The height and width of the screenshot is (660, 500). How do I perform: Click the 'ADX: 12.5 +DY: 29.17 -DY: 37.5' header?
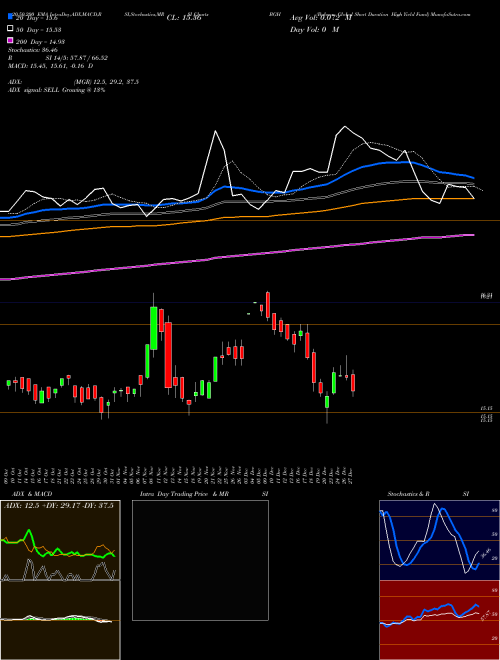pos(59,506)
